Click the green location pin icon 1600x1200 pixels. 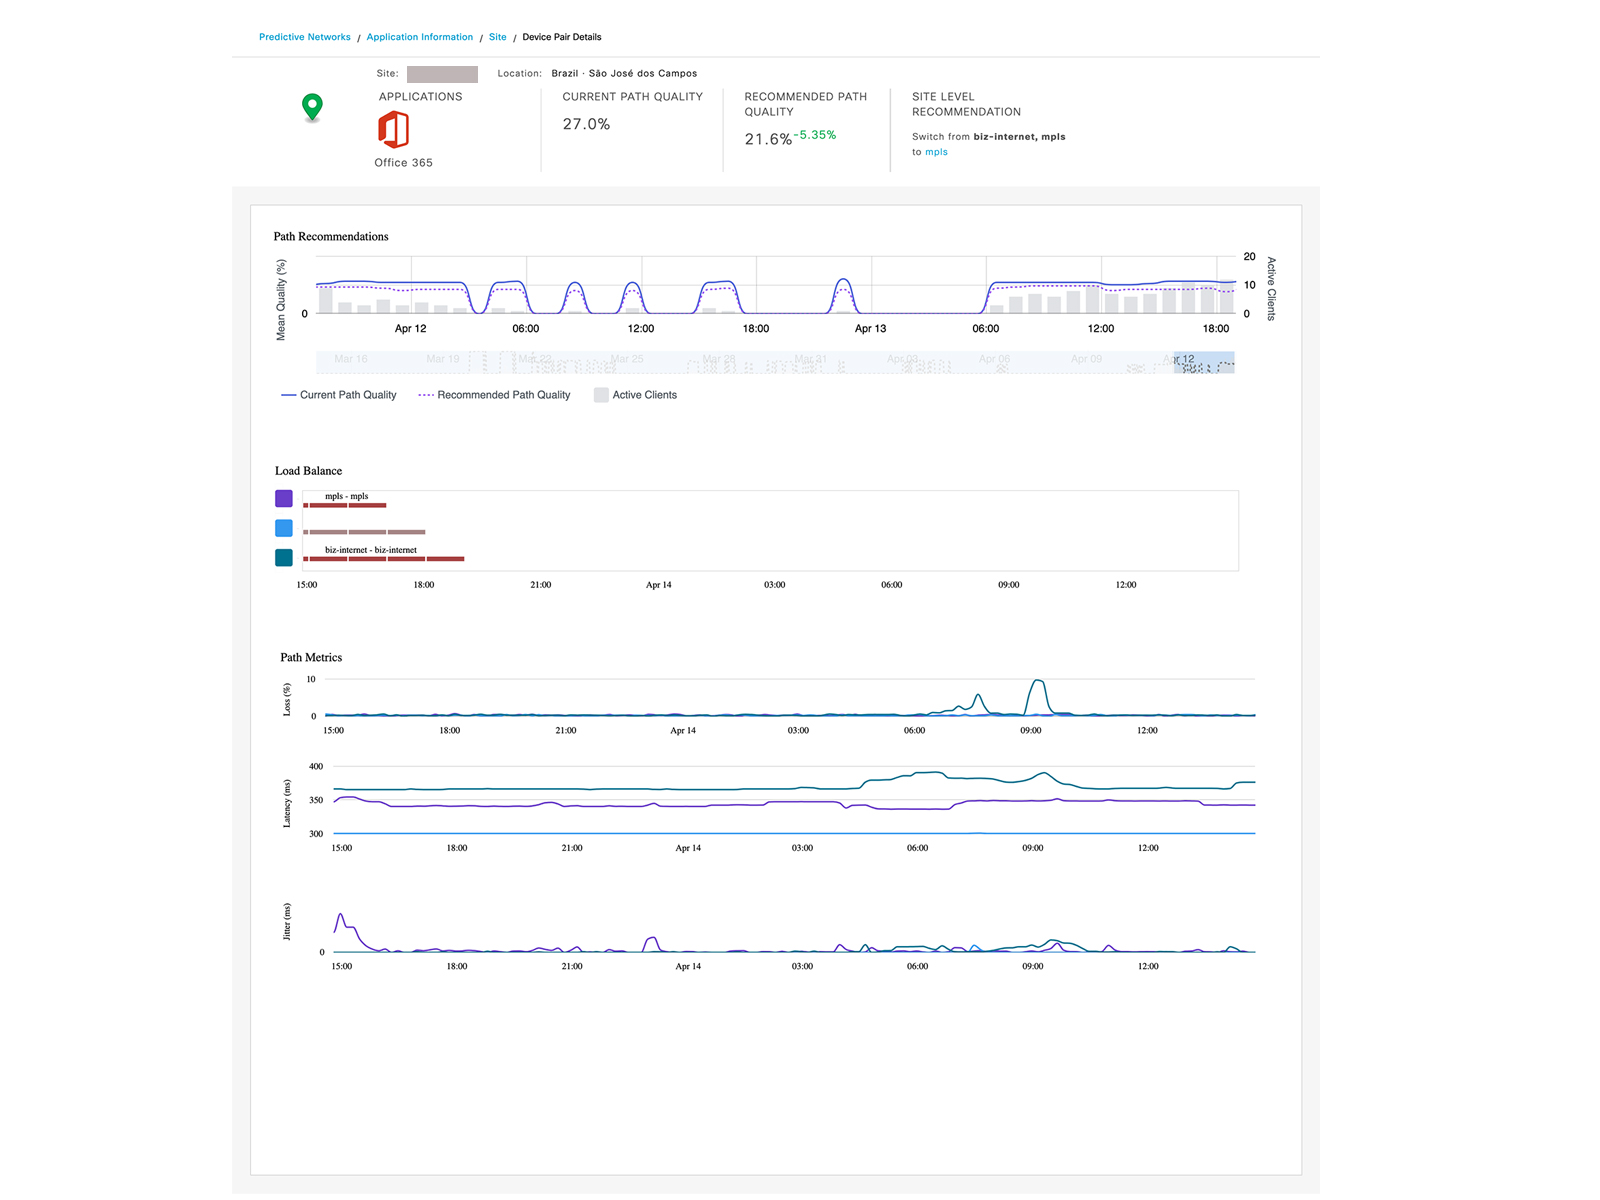312,106
